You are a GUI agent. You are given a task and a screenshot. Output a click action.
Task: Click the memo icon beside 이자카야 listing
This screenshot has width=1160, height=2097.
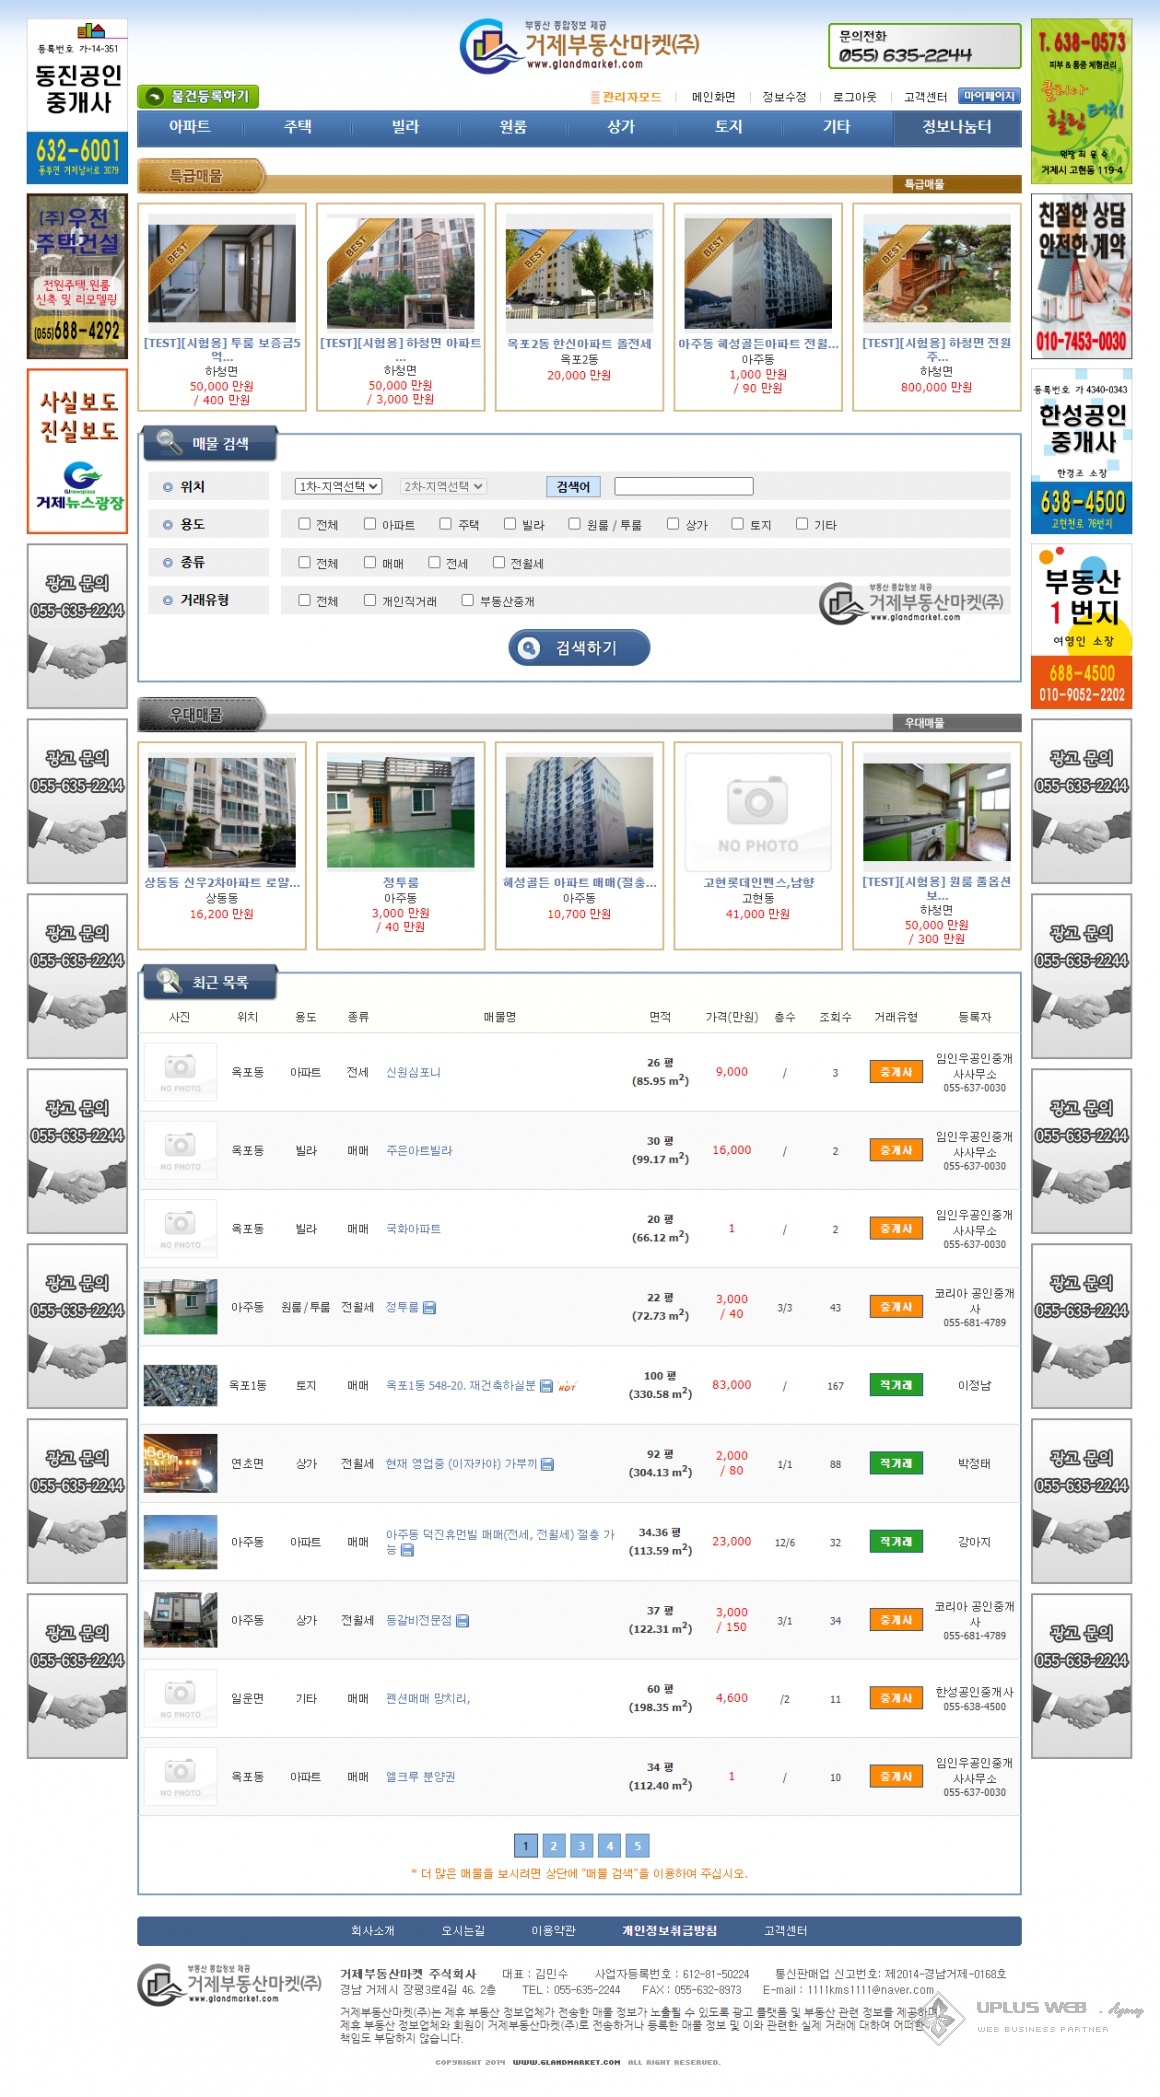pos(548,1464)
